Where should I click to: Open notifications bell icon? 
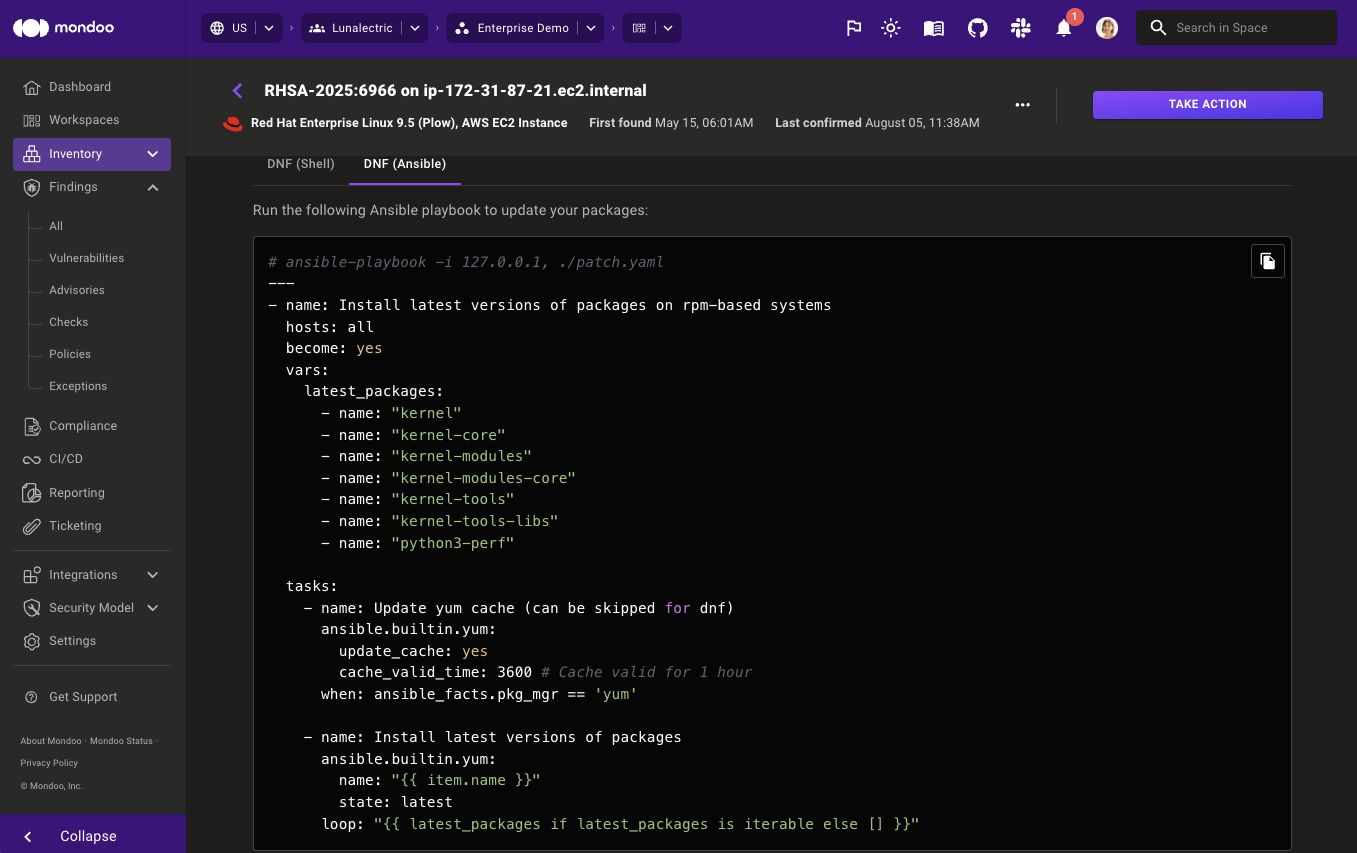pos(1064,28)
